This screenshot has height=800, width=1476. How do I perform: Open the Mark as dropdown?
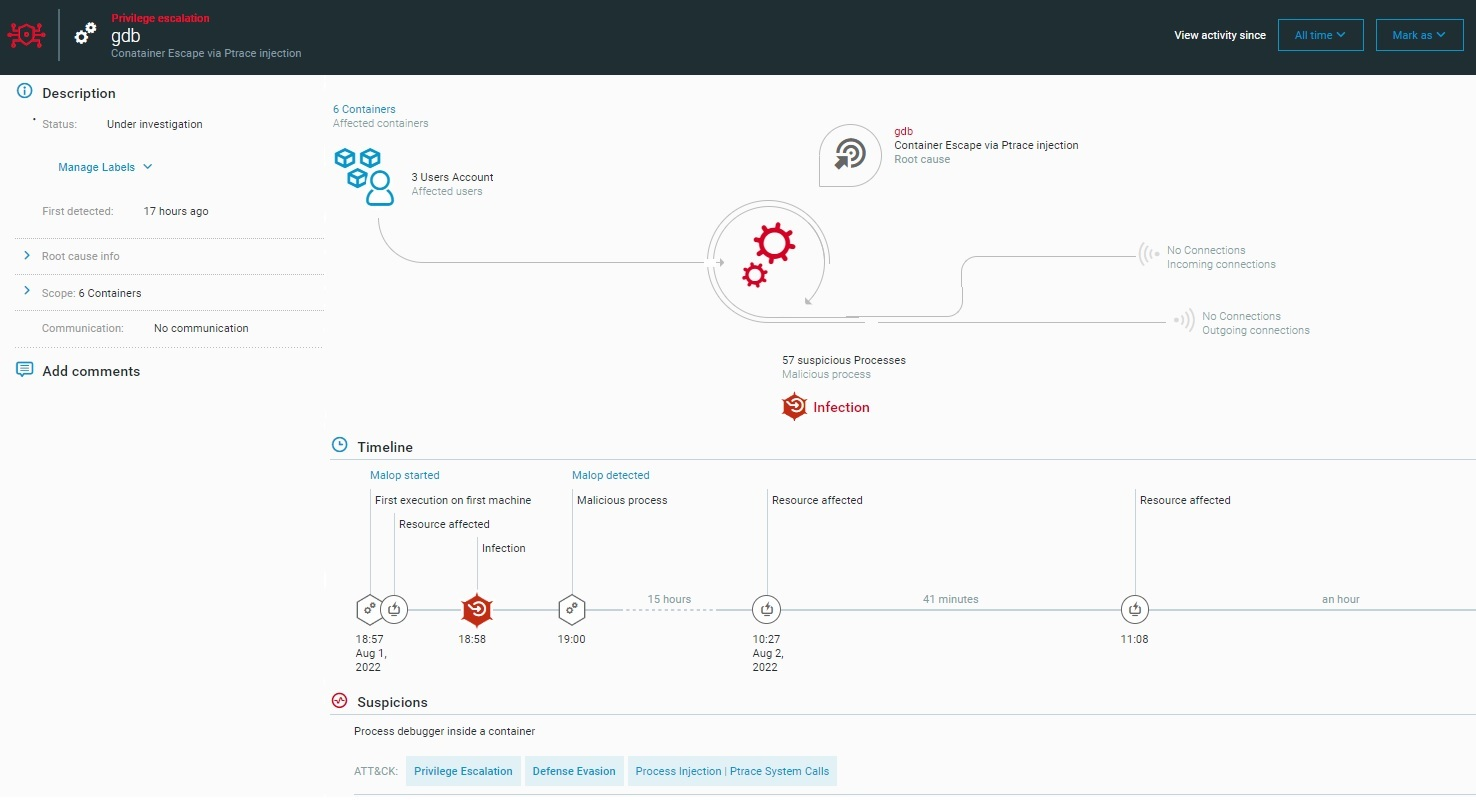coord(1419,35)
